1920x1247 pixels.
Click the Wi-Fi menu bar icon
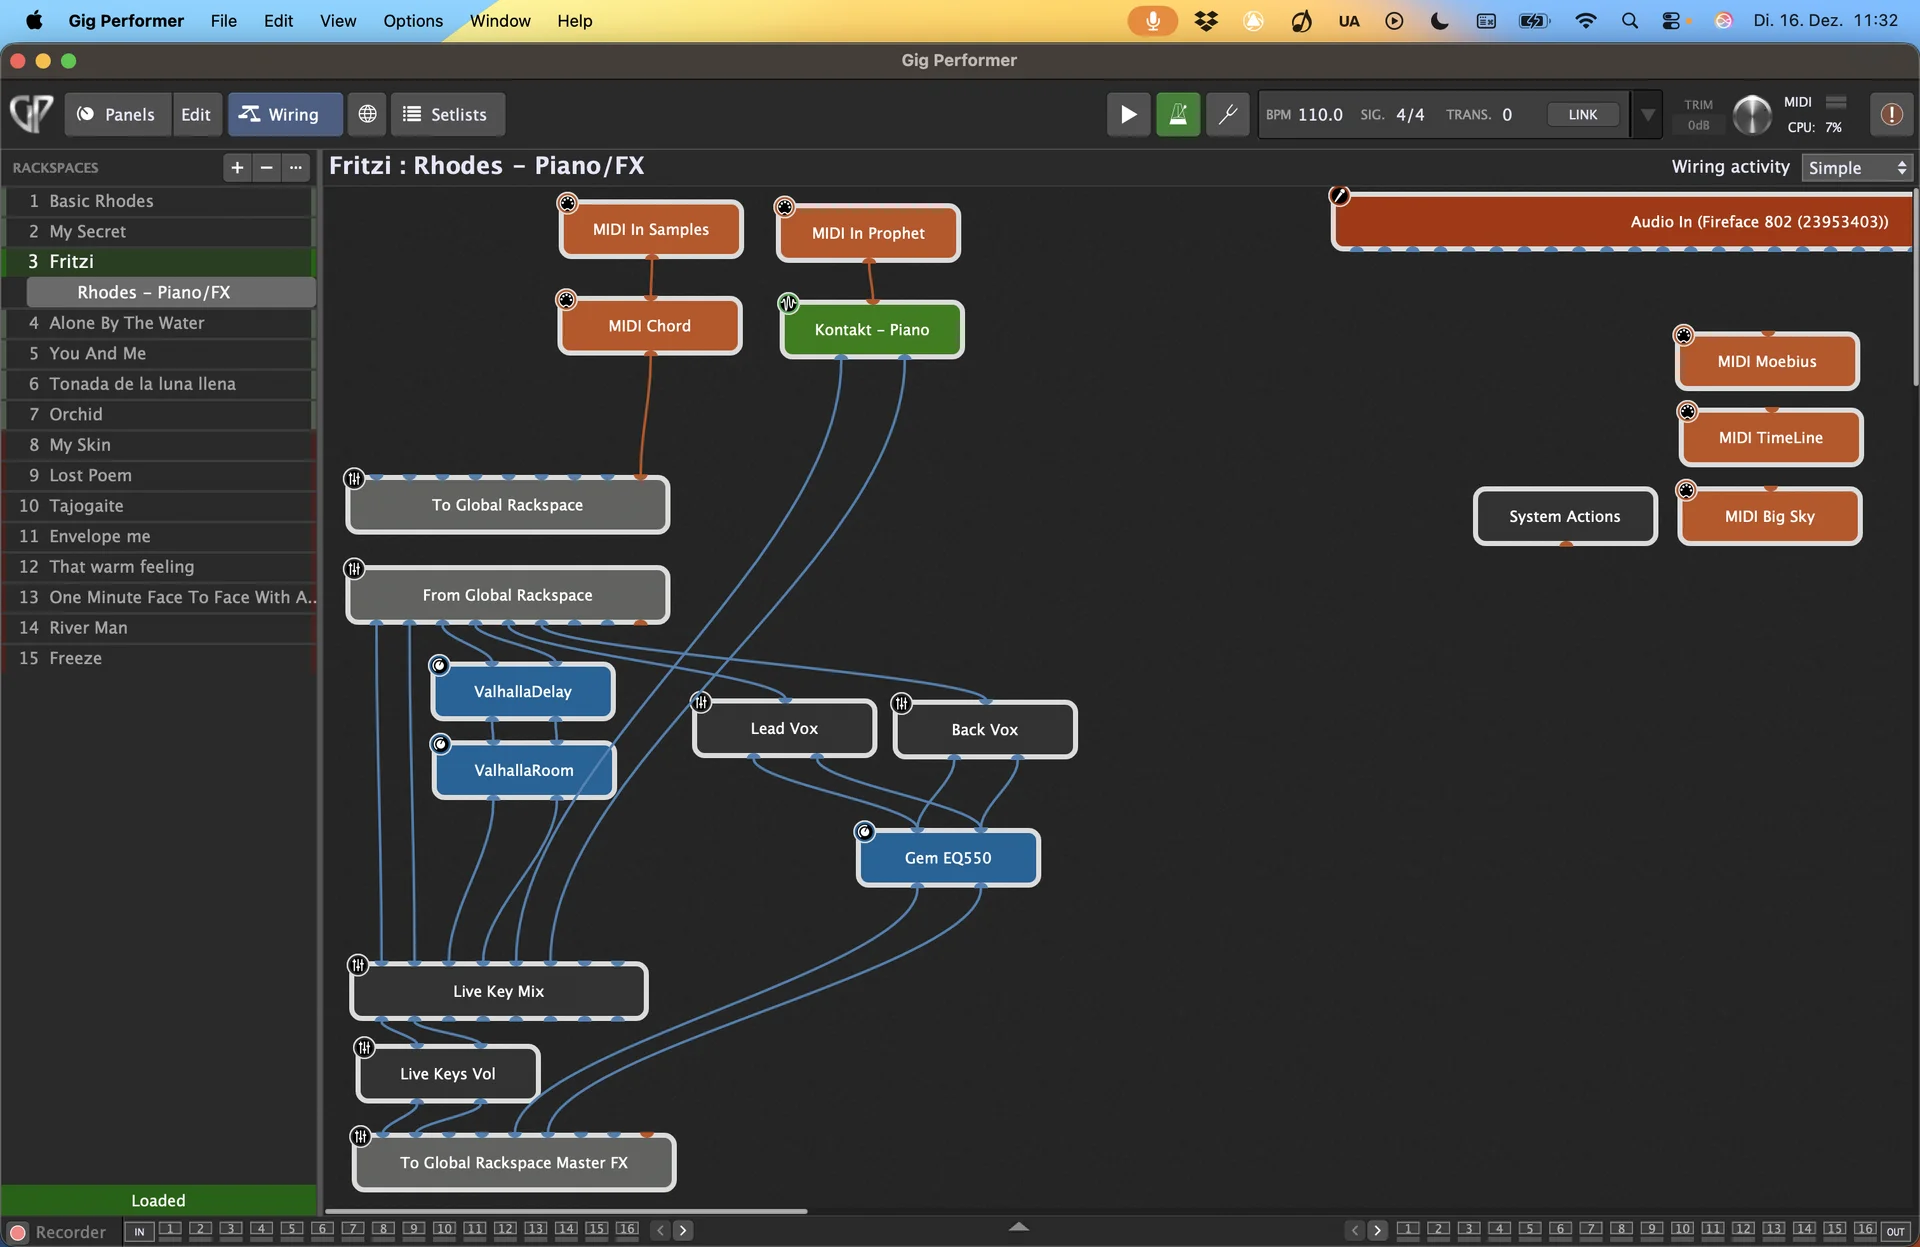[x=1585, y=20]
